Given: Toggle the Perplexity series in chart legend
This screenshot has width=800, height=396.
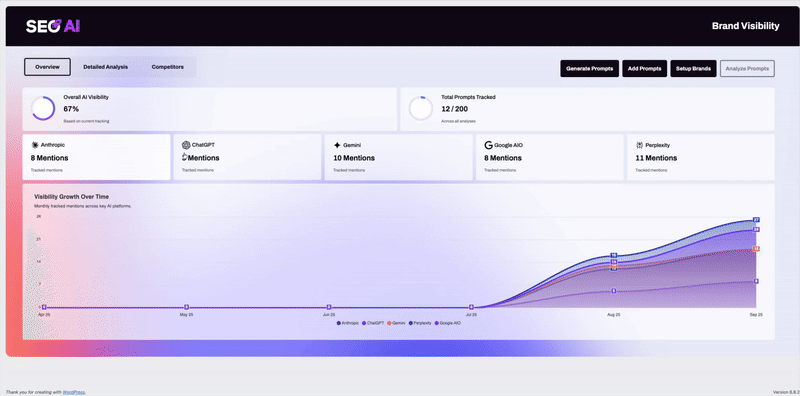Looking at the screenshot, I should [x=420, y=323].
